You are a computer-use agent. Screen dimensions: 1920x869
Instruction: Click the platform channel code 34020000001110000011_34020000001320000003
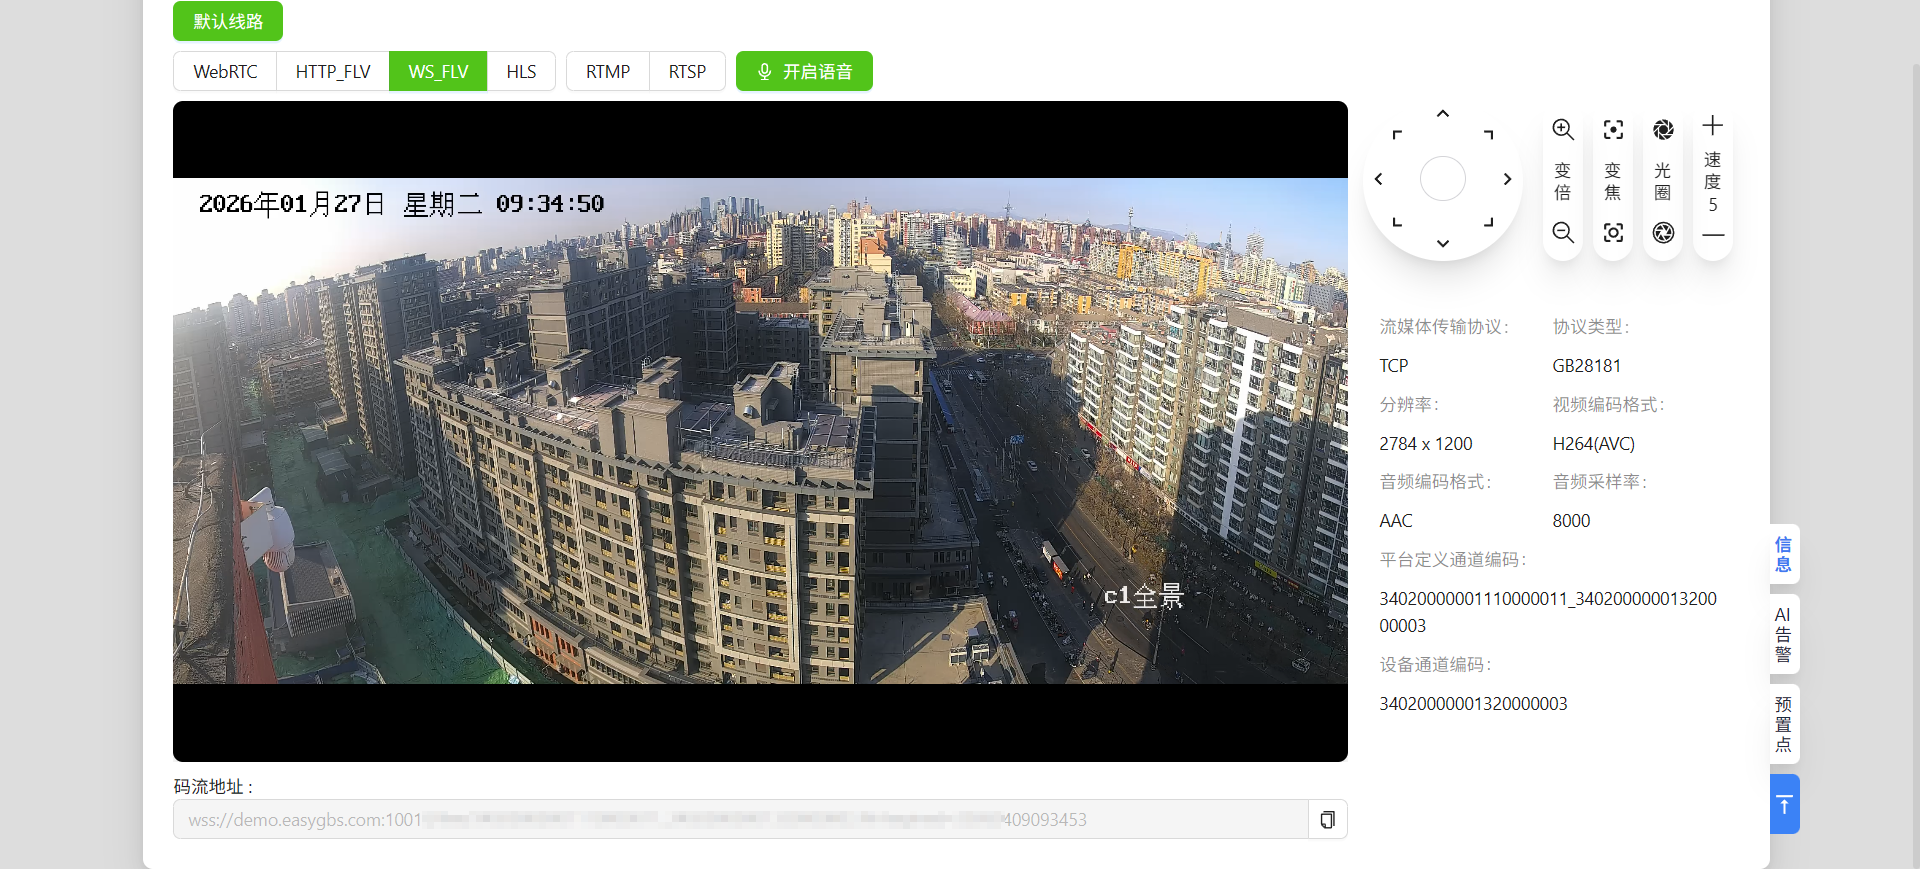(x=1548, y=612)
